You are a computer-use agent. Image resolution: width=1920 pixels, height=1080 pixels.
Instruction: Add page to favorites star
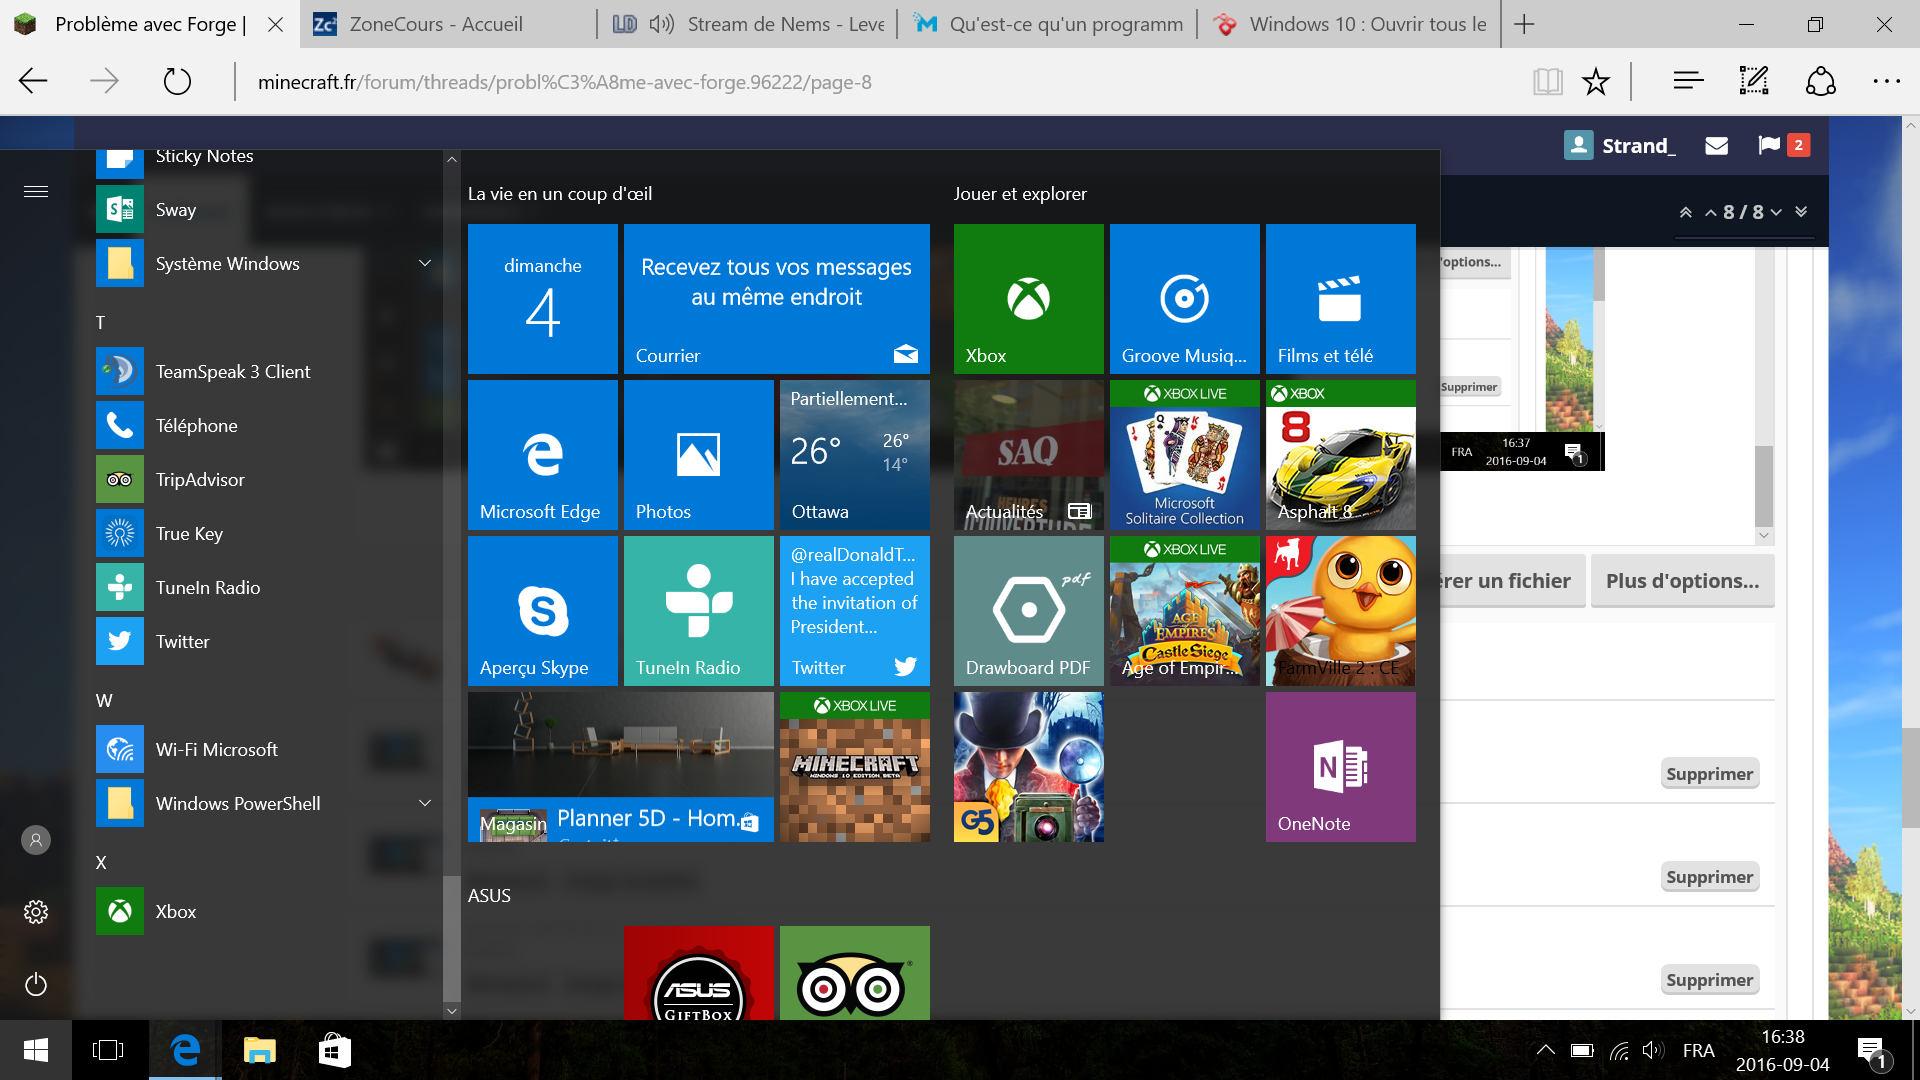tap(1596, 82)
